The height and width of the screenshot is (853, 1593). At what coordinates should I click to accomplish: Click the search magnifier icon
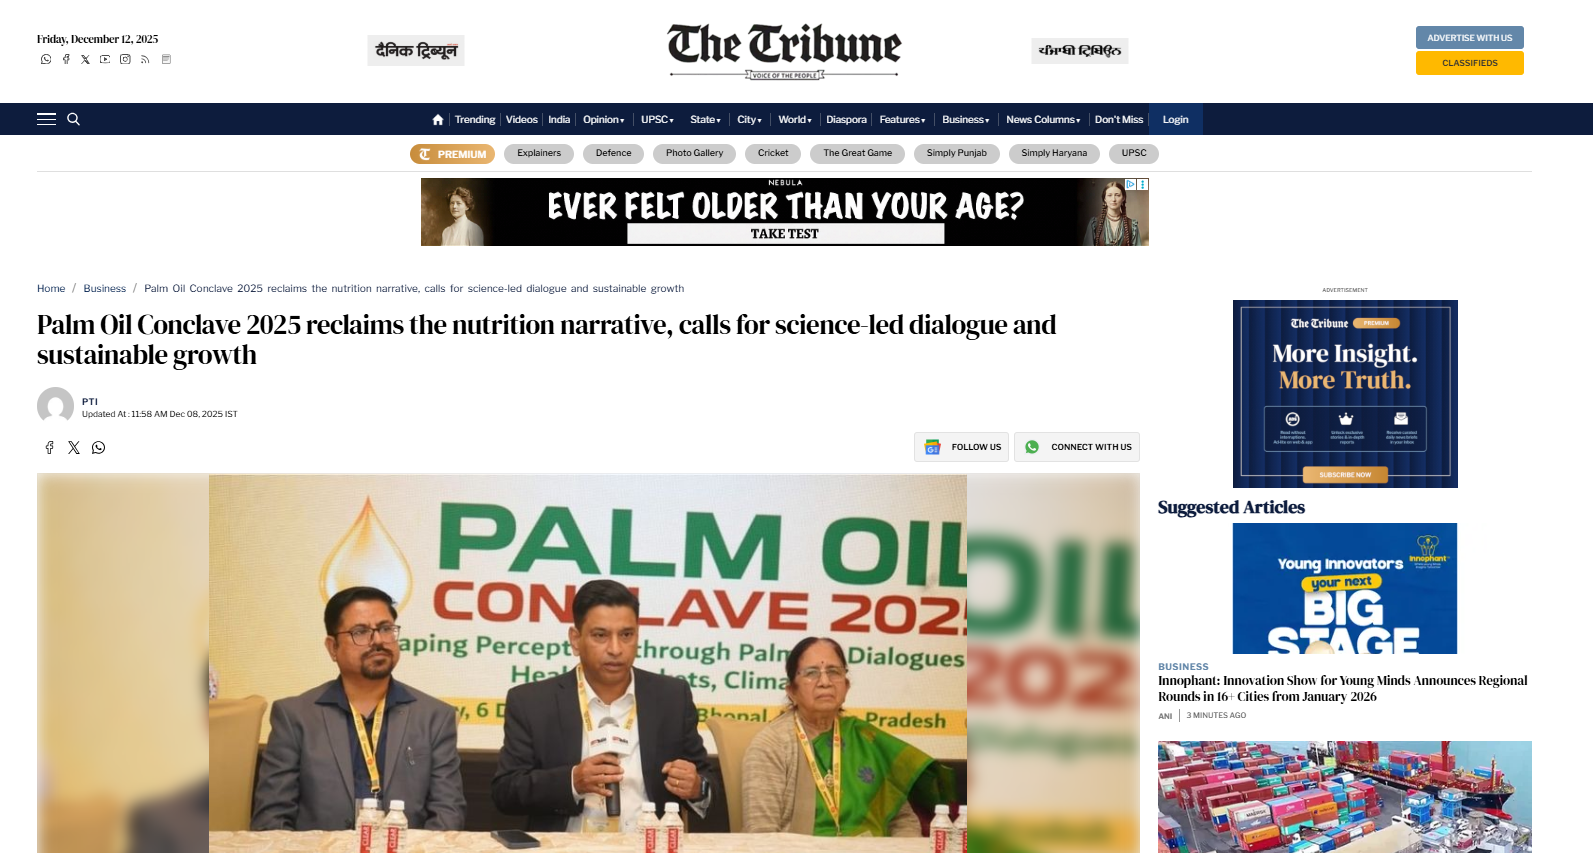[x=73, y=119]
